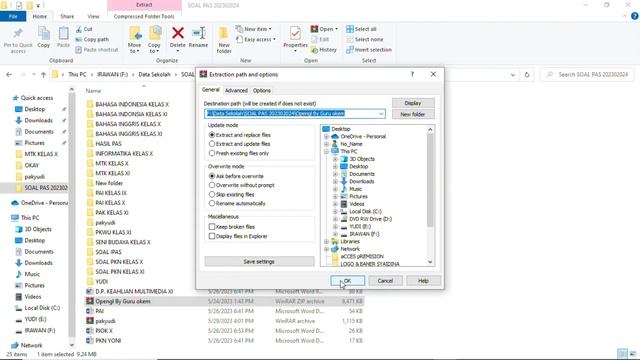Select IRAWAN (F:) in dialog tree
640x360 pixels.
pyautogui.click(x=364, y=234)
